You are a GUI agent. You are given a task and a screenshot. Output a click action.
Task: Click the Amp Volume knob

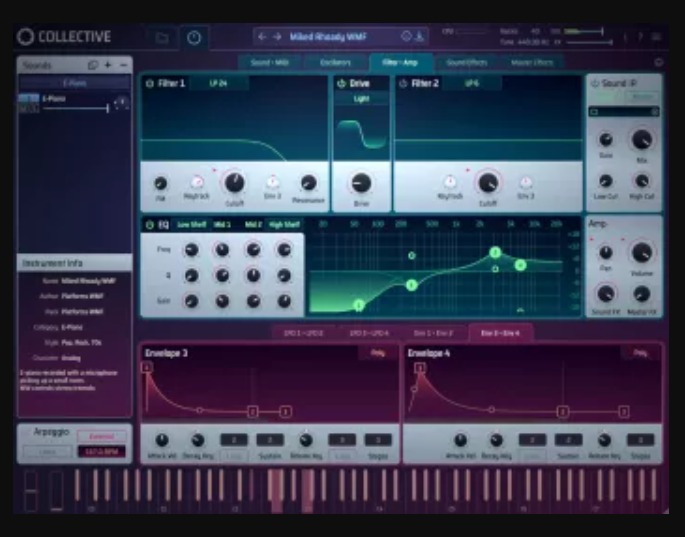[642, 253]
